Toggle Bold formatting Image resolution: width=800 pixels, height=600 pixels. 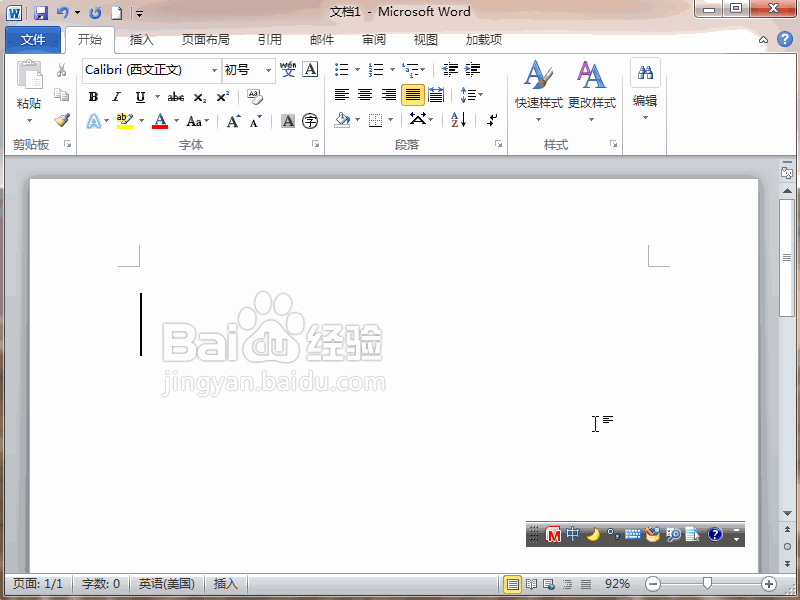coord(93,97)
